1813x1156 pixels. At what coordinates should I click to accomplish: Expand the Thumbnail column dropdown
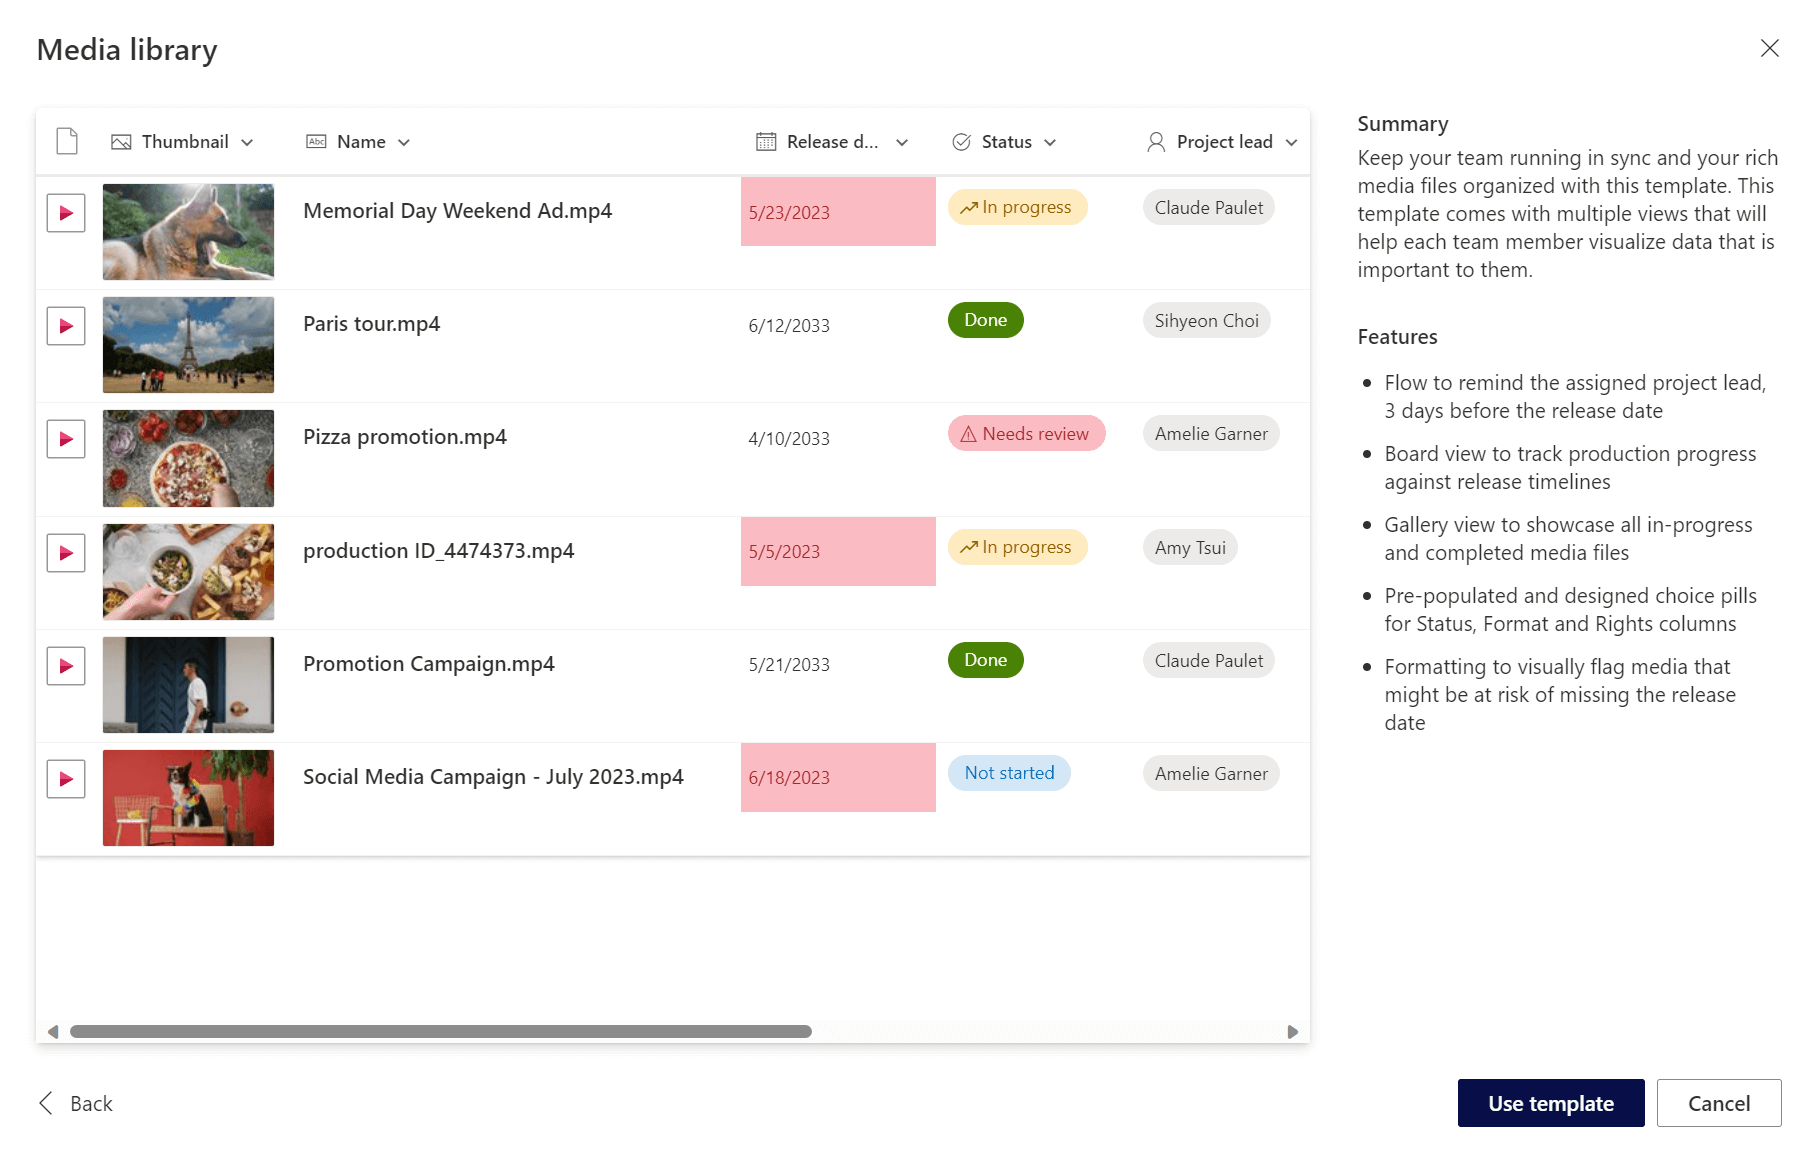pos(247,142)
